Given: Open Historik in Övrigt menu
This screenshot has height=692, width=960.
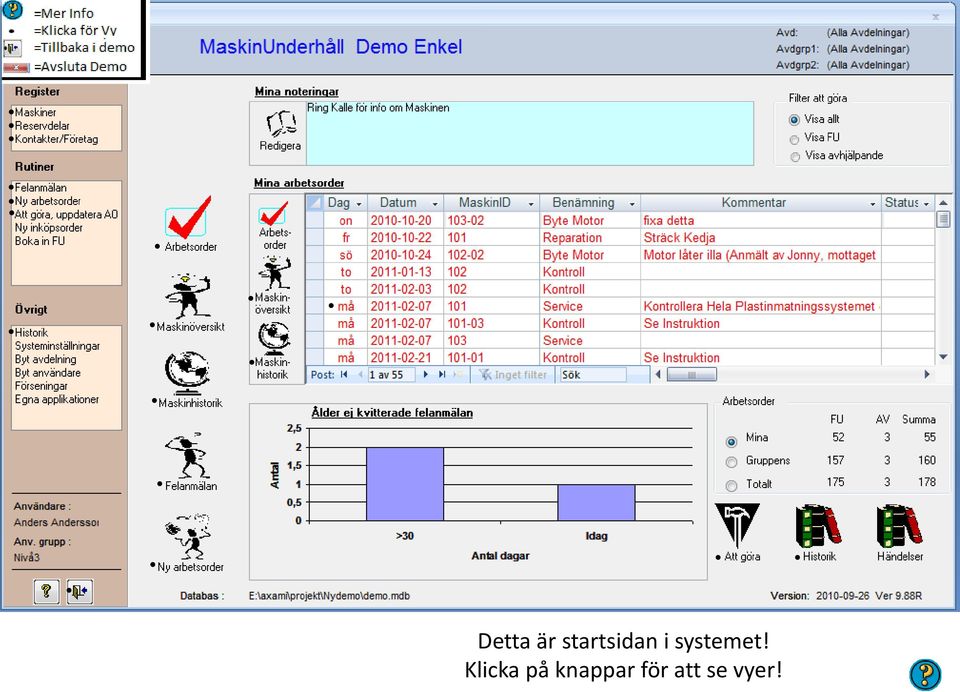Looking at the screenshot, I should 31,333.
